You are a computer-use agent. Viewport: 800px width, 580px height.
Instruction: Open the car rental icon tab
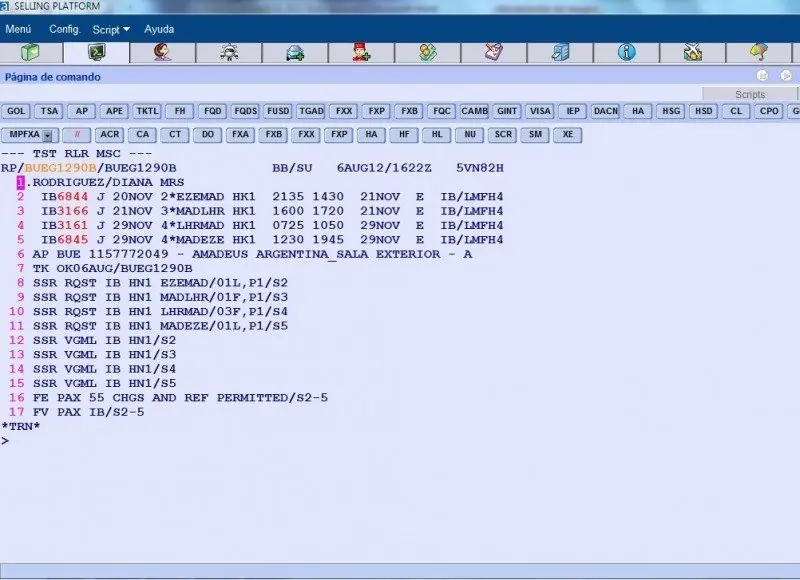[295, 52]
